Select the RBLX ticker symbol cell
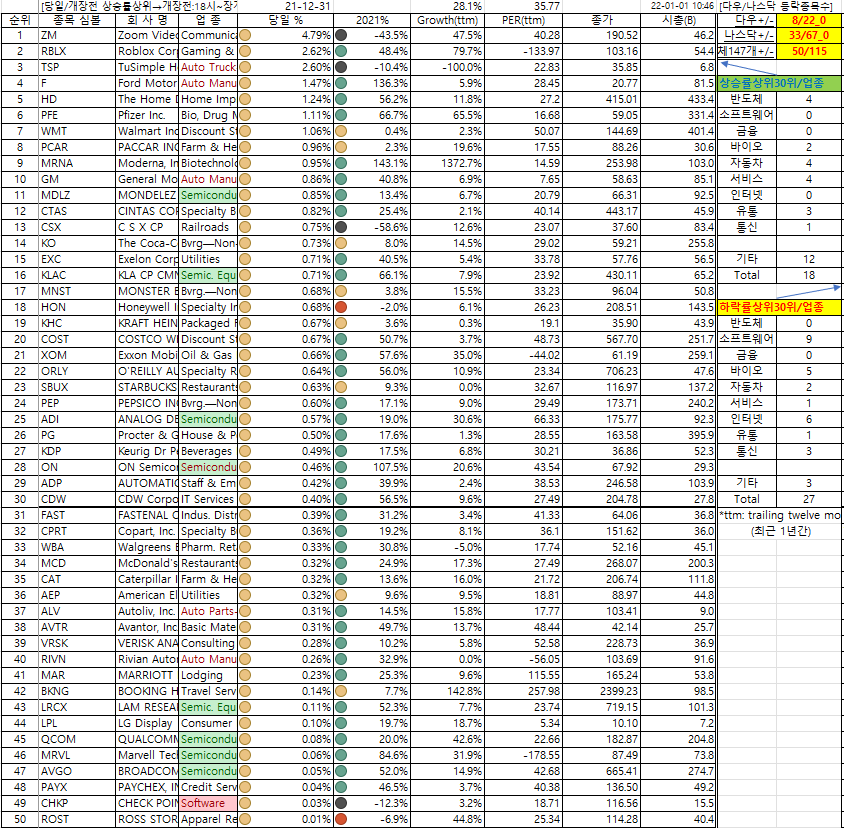 78,52
